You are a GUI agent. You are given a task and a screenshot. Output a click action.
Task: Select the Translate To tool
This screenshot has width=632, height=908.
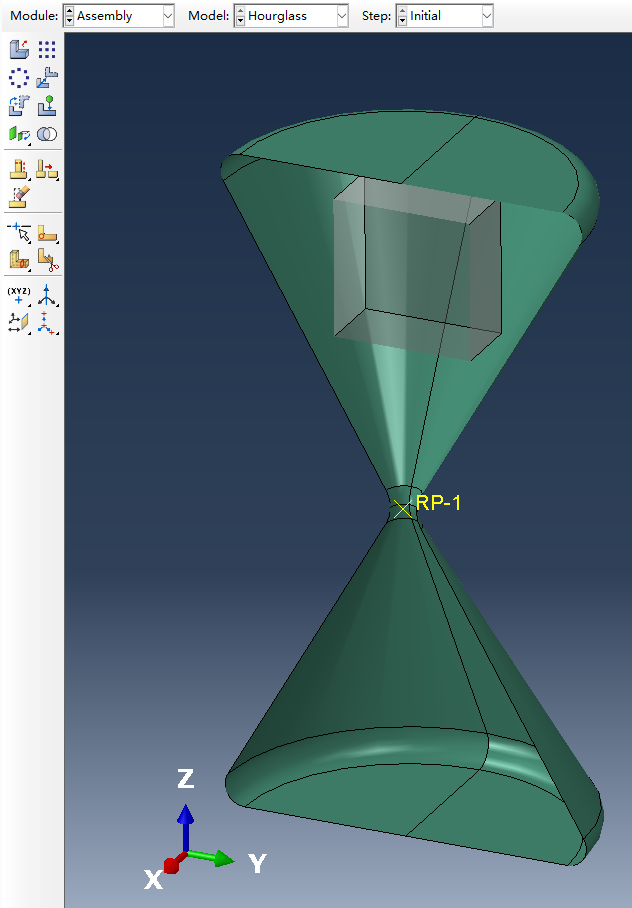click(x=47, y=105)
